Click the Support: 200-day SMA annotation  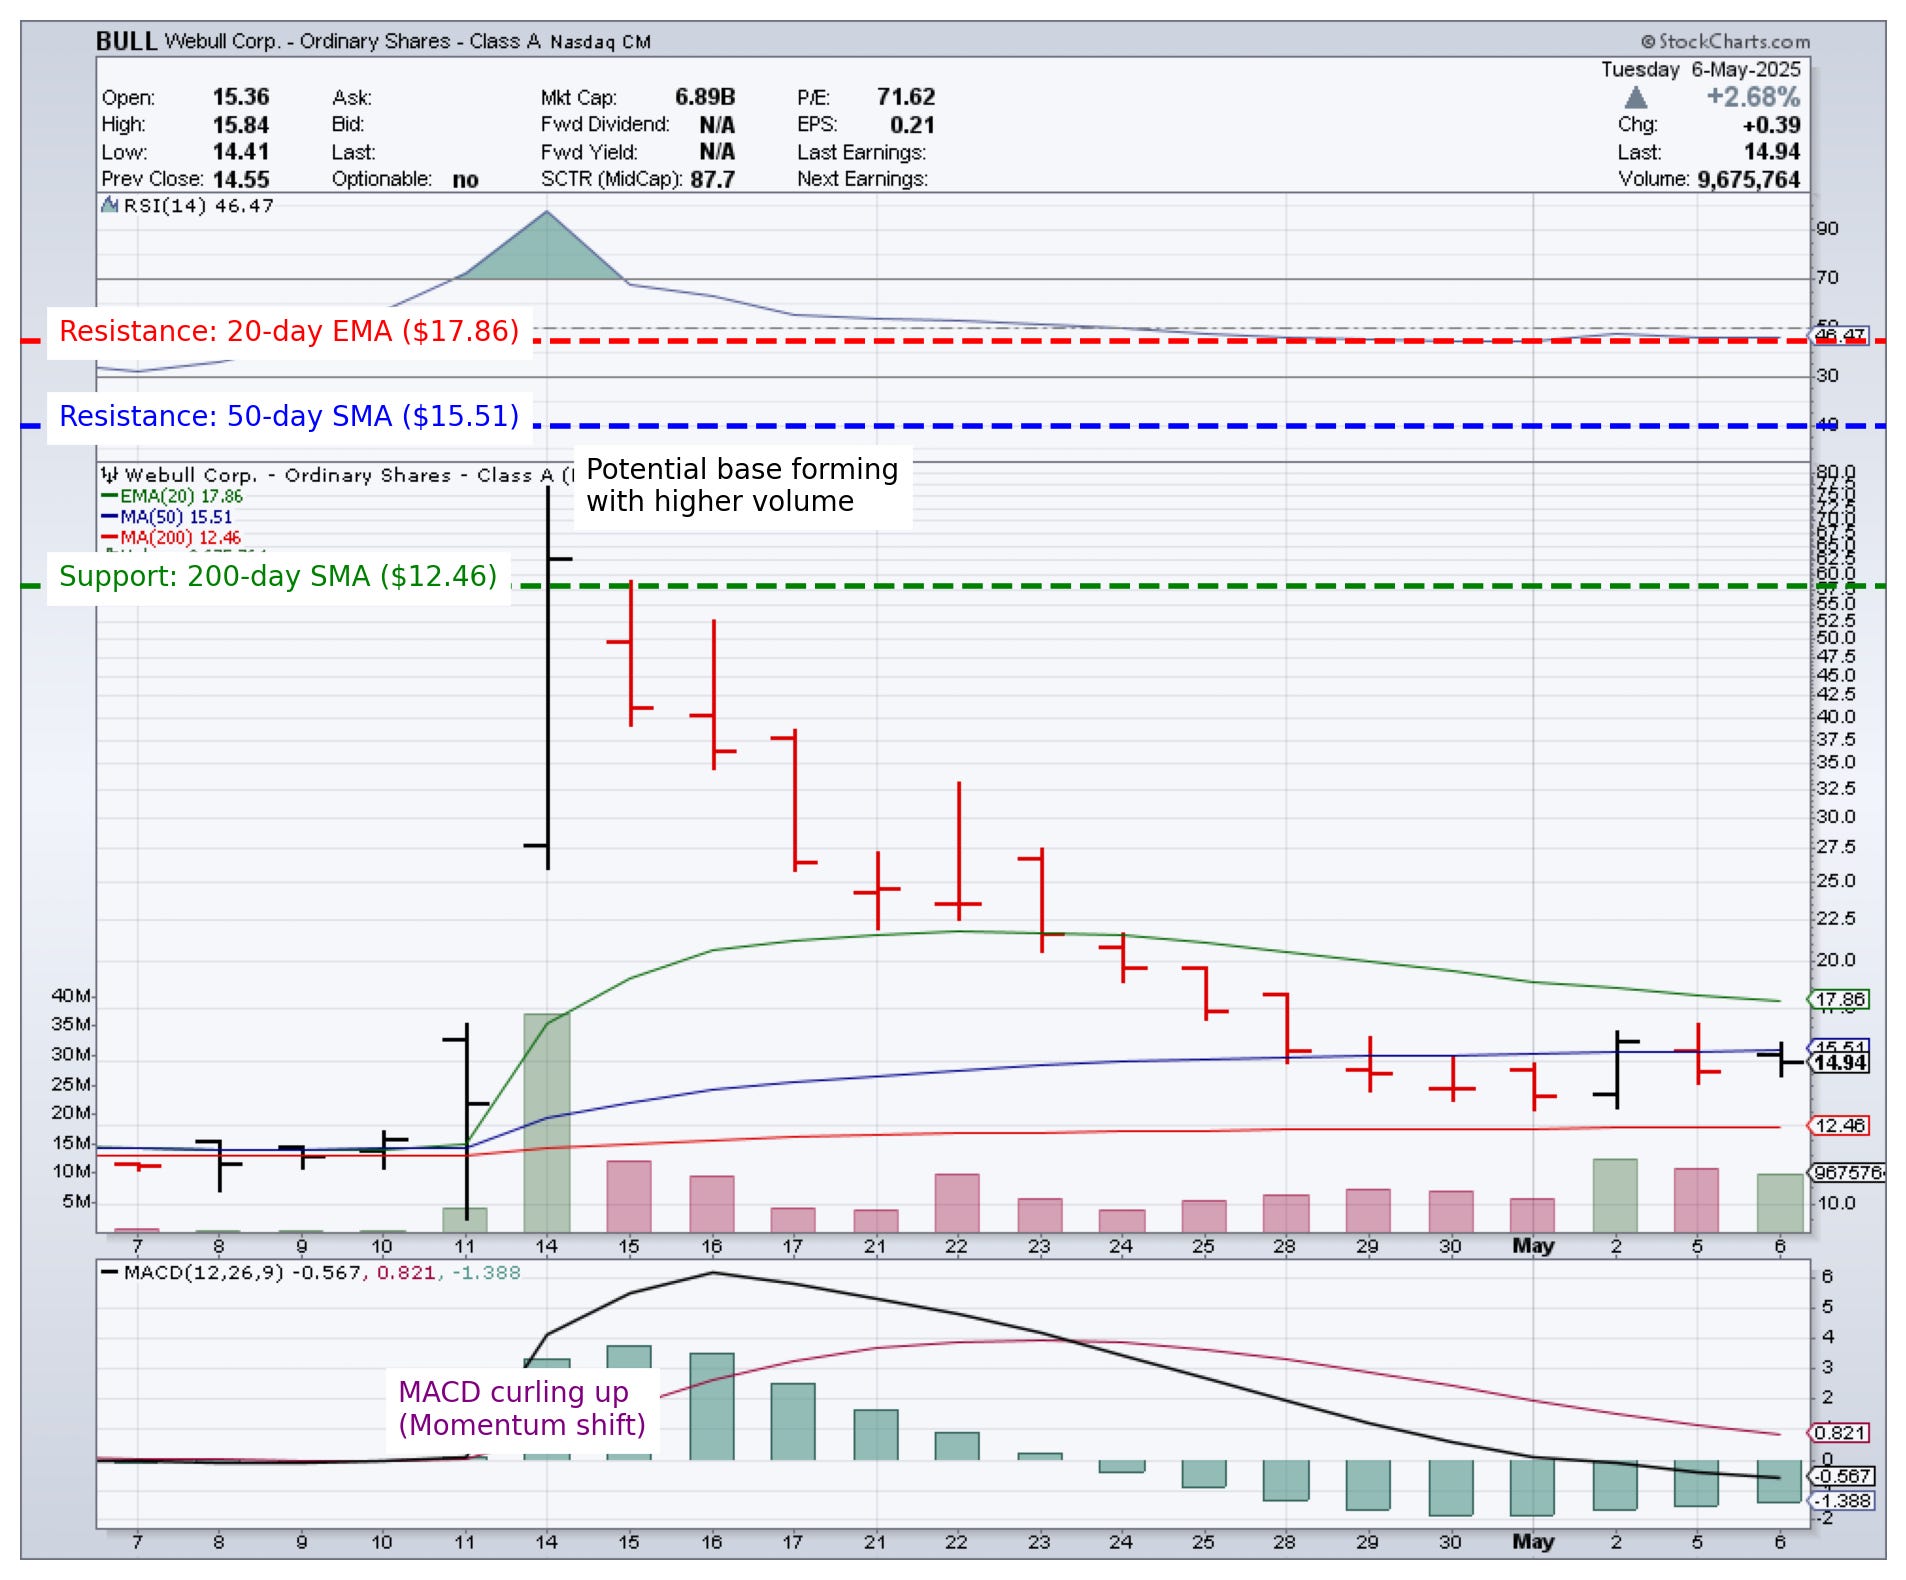click(278, 576)
